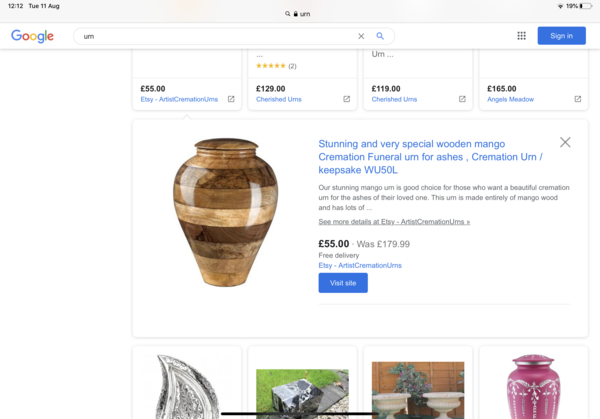This screenshot has width=600, height=419.
Task: Click the Sign in button
Action: (561, 36)
